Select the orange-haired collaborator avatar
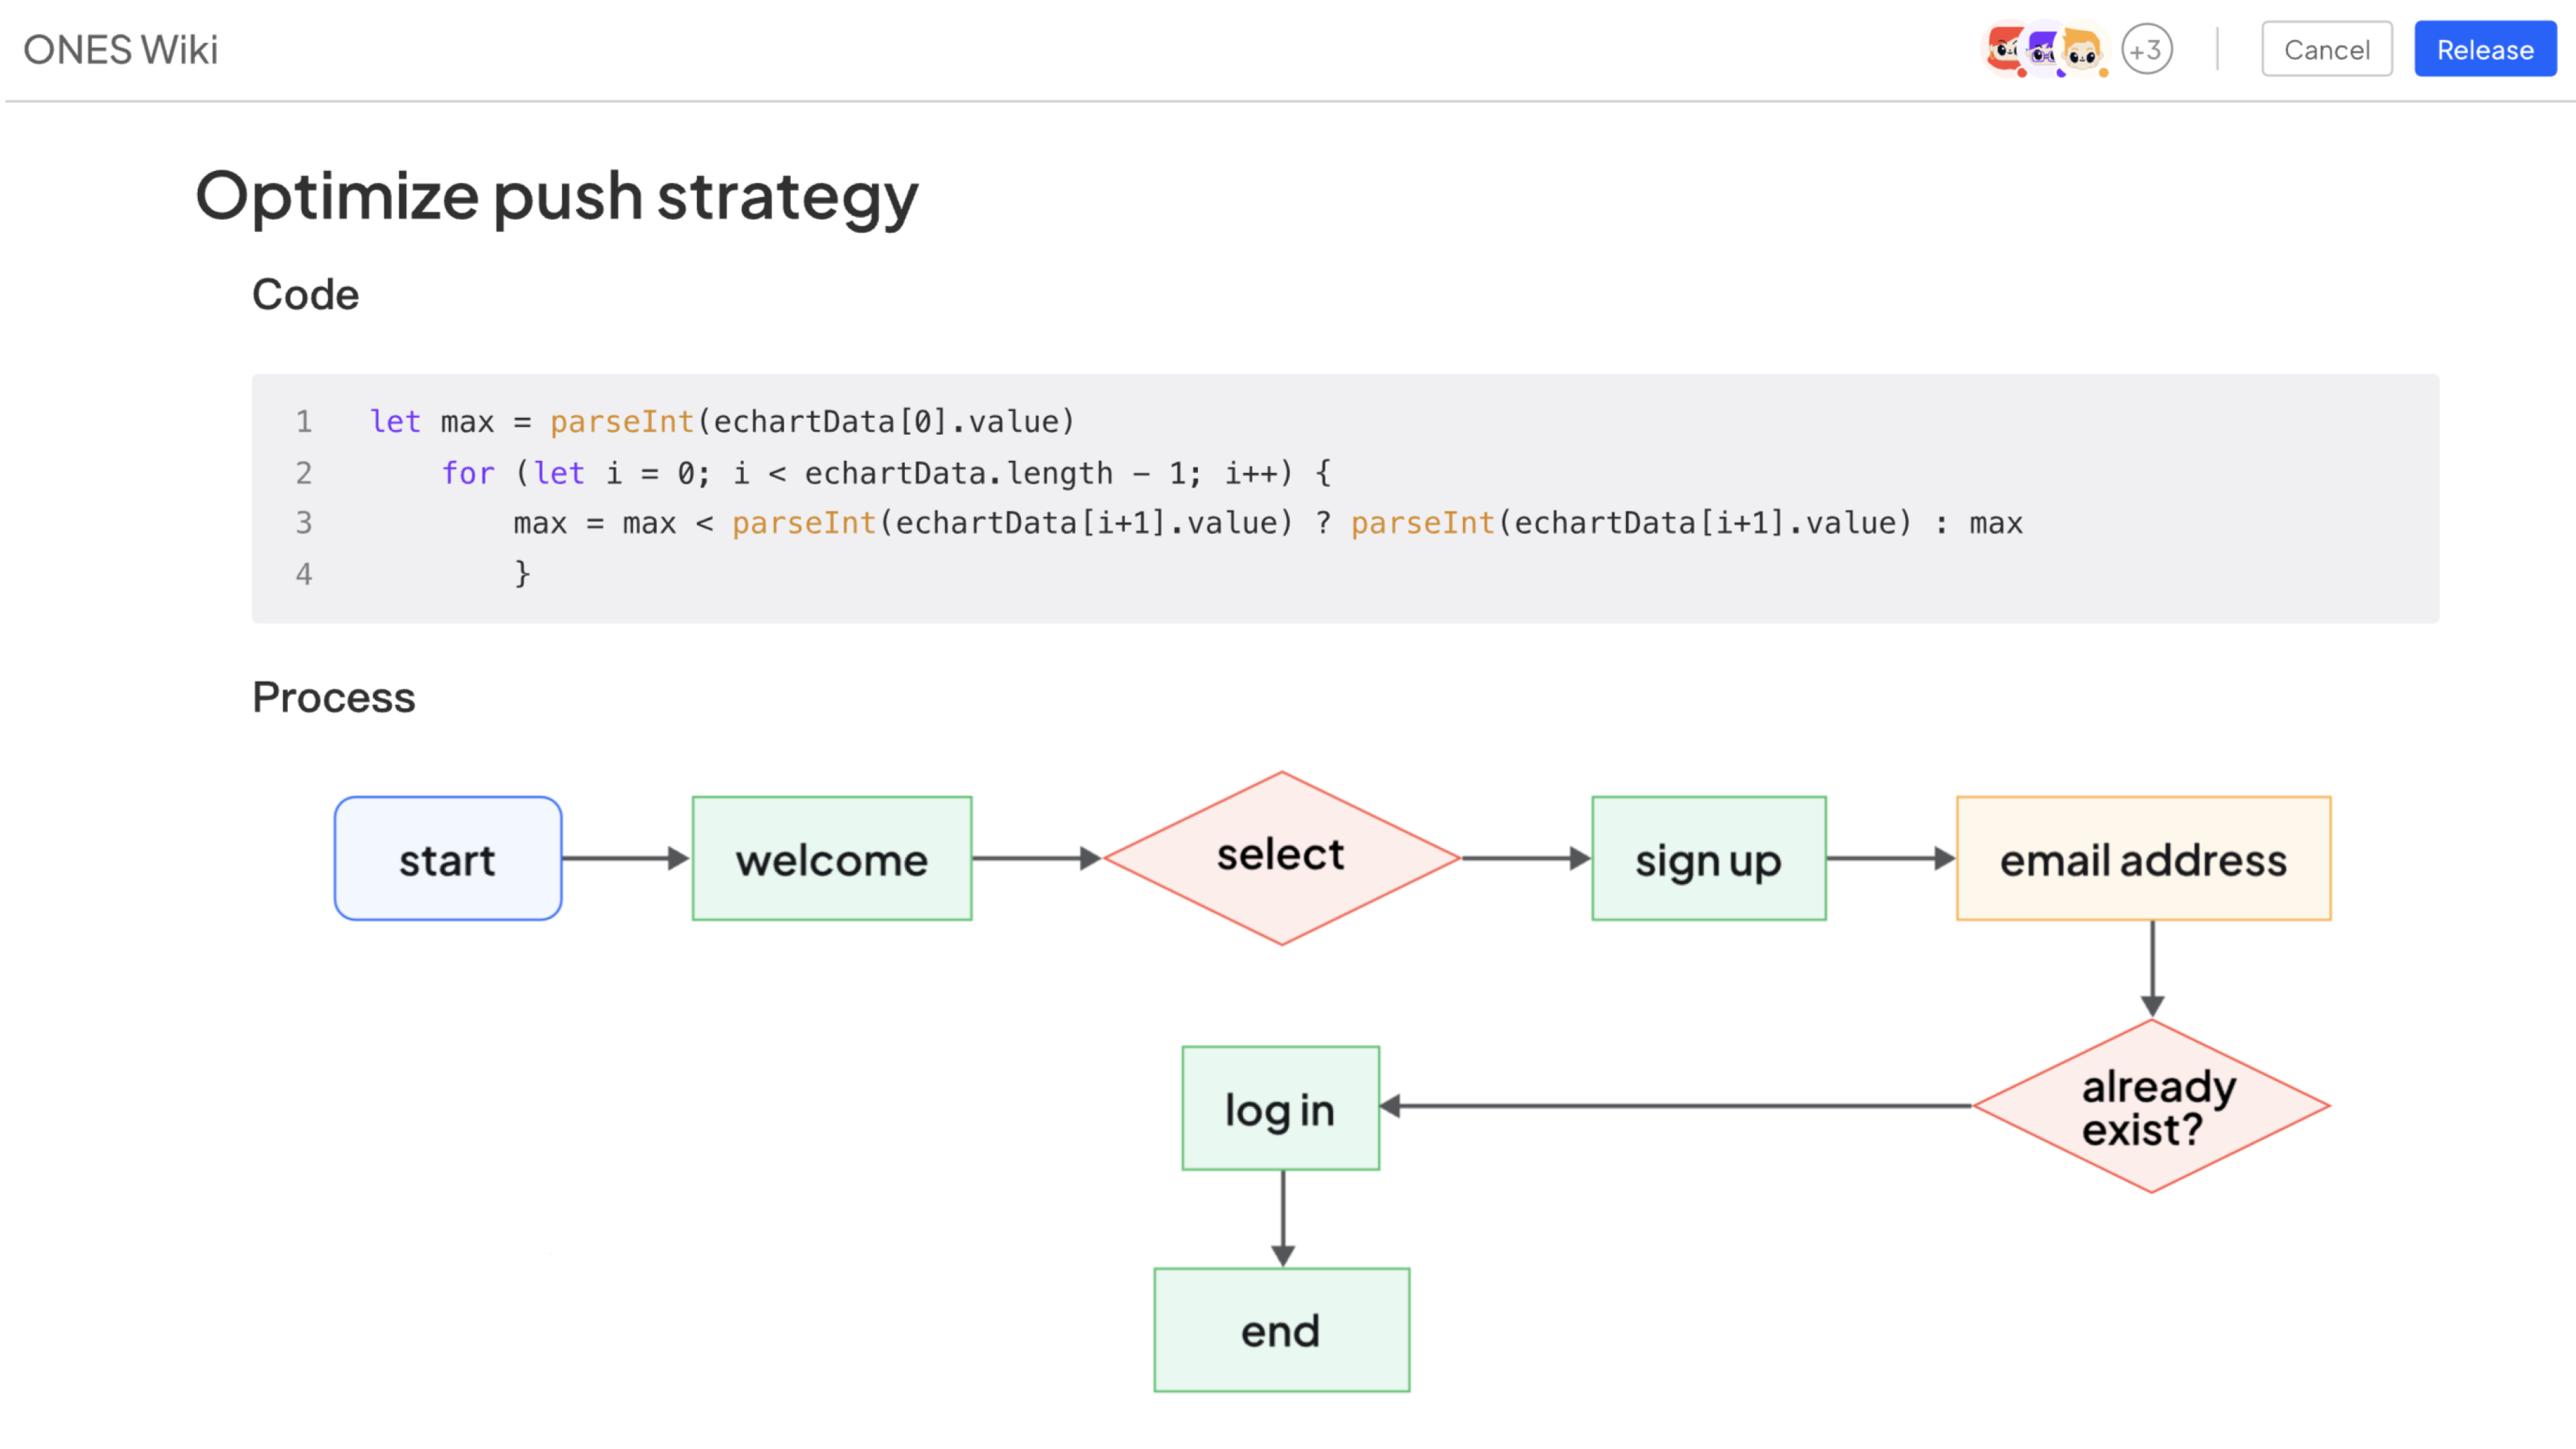 tap(2082, 52)
